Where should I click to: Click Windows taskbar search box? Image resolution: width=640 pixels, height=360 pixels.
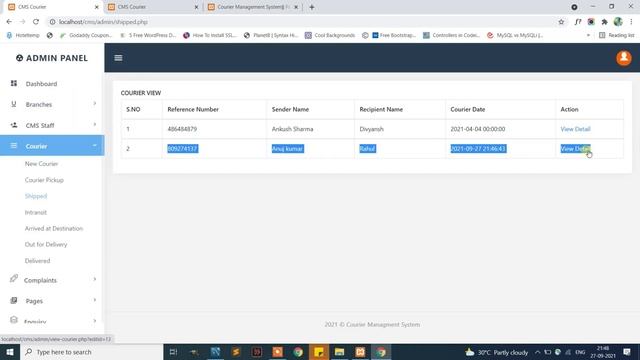tap(91, 352)
